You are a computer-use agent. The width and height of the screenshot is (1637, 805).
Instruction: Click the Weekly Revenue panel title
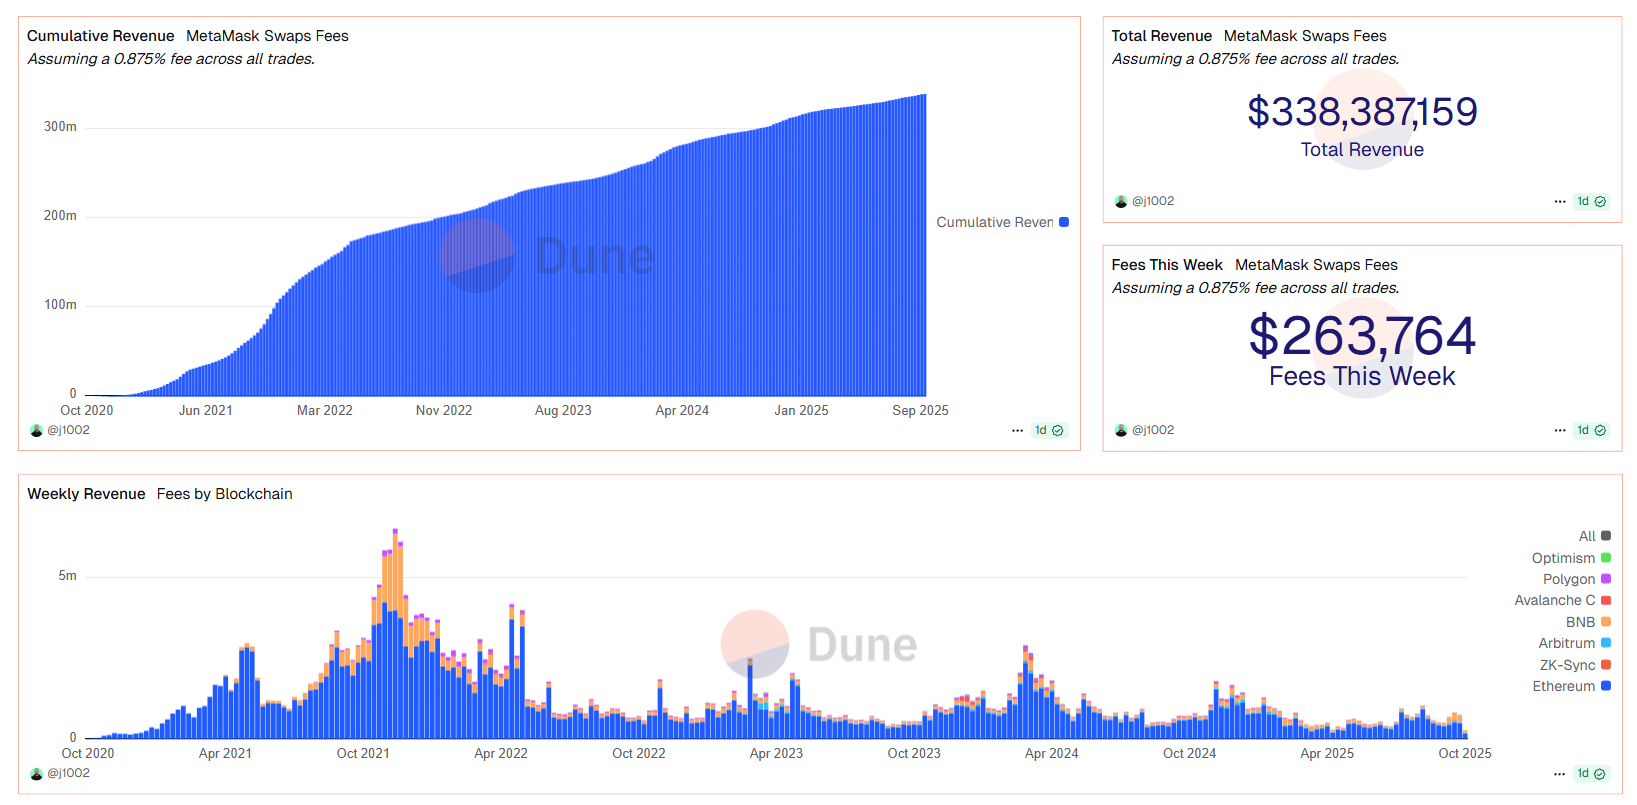pyautogui.click(x=86, y=494)
